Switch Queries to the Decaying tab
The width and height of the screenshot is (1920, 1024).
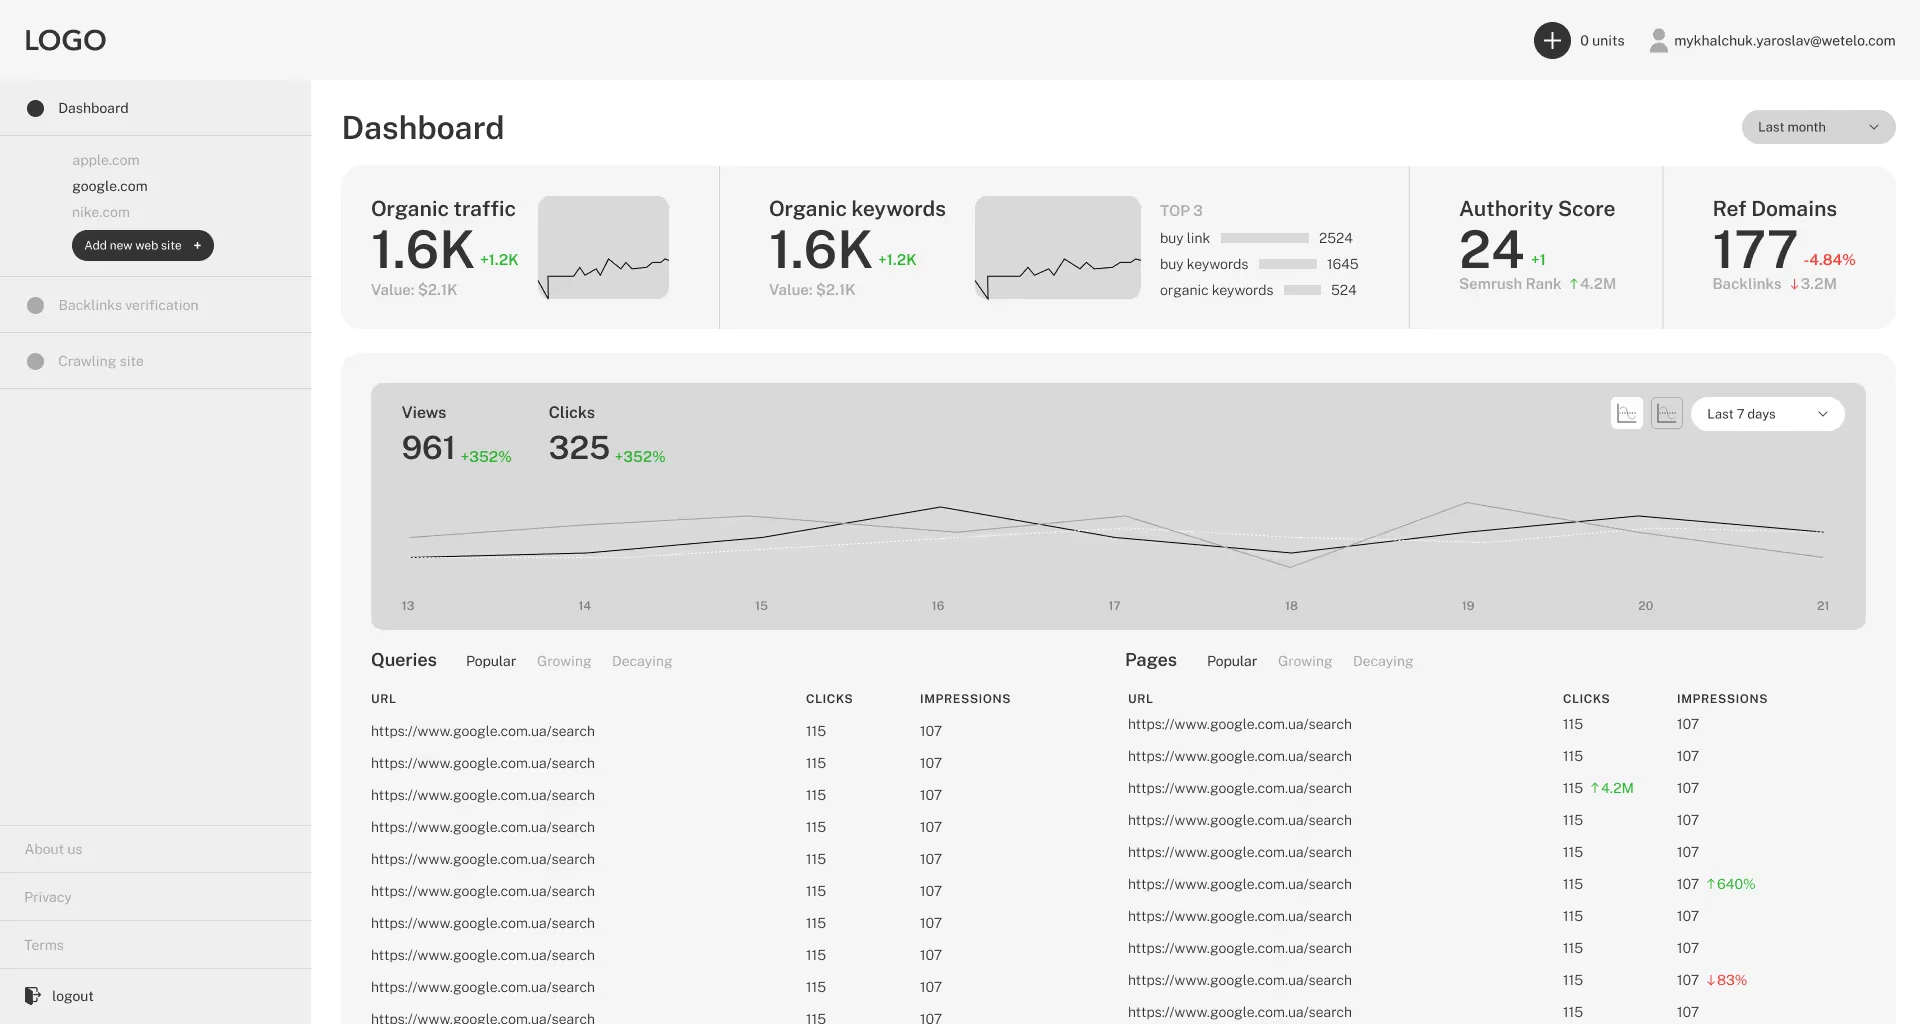pos(642,662)
